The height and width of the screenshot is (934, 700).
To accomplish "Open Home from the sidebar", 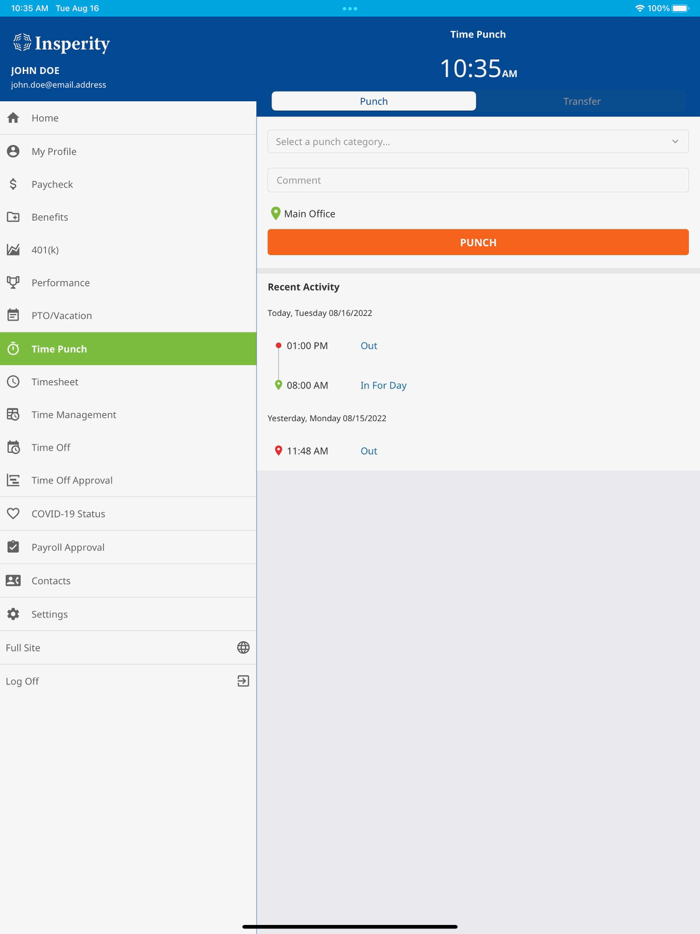I will pos(128,118).
